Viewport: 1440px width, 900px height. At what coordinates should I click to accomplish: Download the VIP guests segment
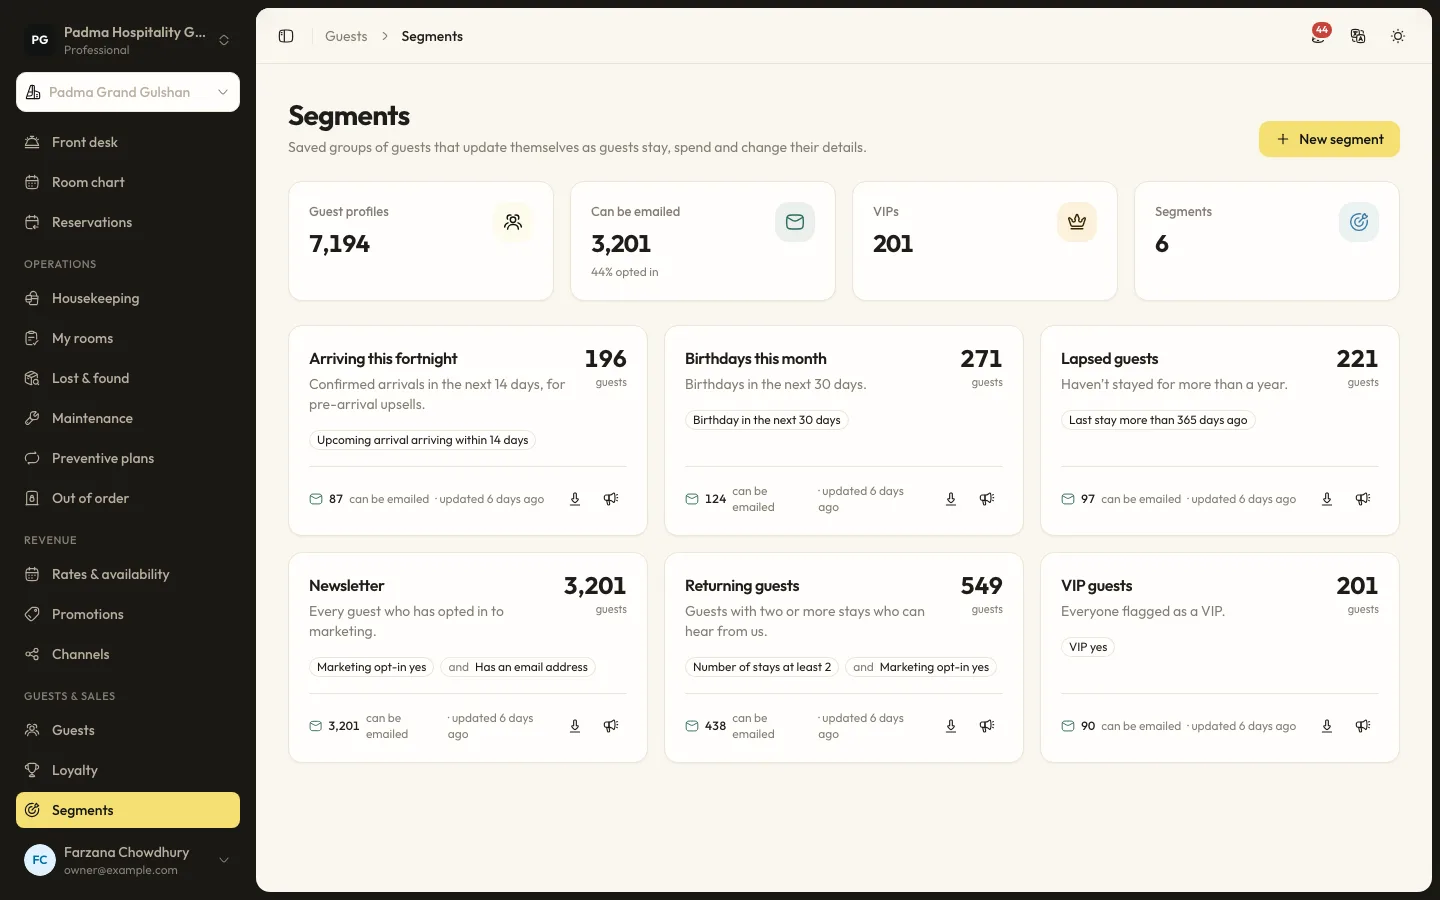tap(1327, 726)
